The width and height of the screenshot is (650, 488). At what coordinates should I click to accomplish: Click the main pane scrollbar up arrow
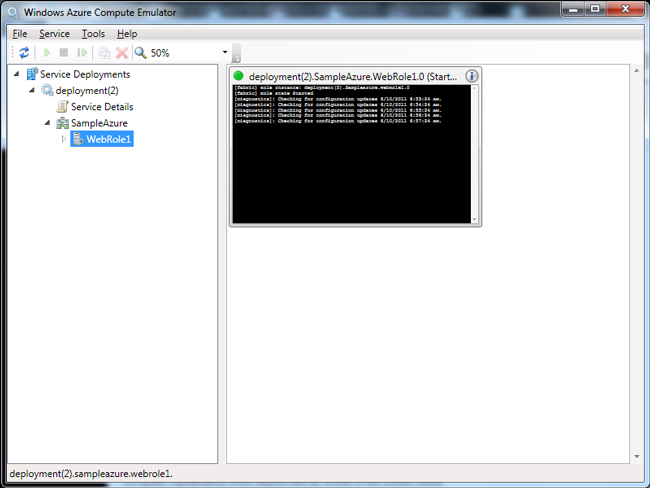pos(636,70)
